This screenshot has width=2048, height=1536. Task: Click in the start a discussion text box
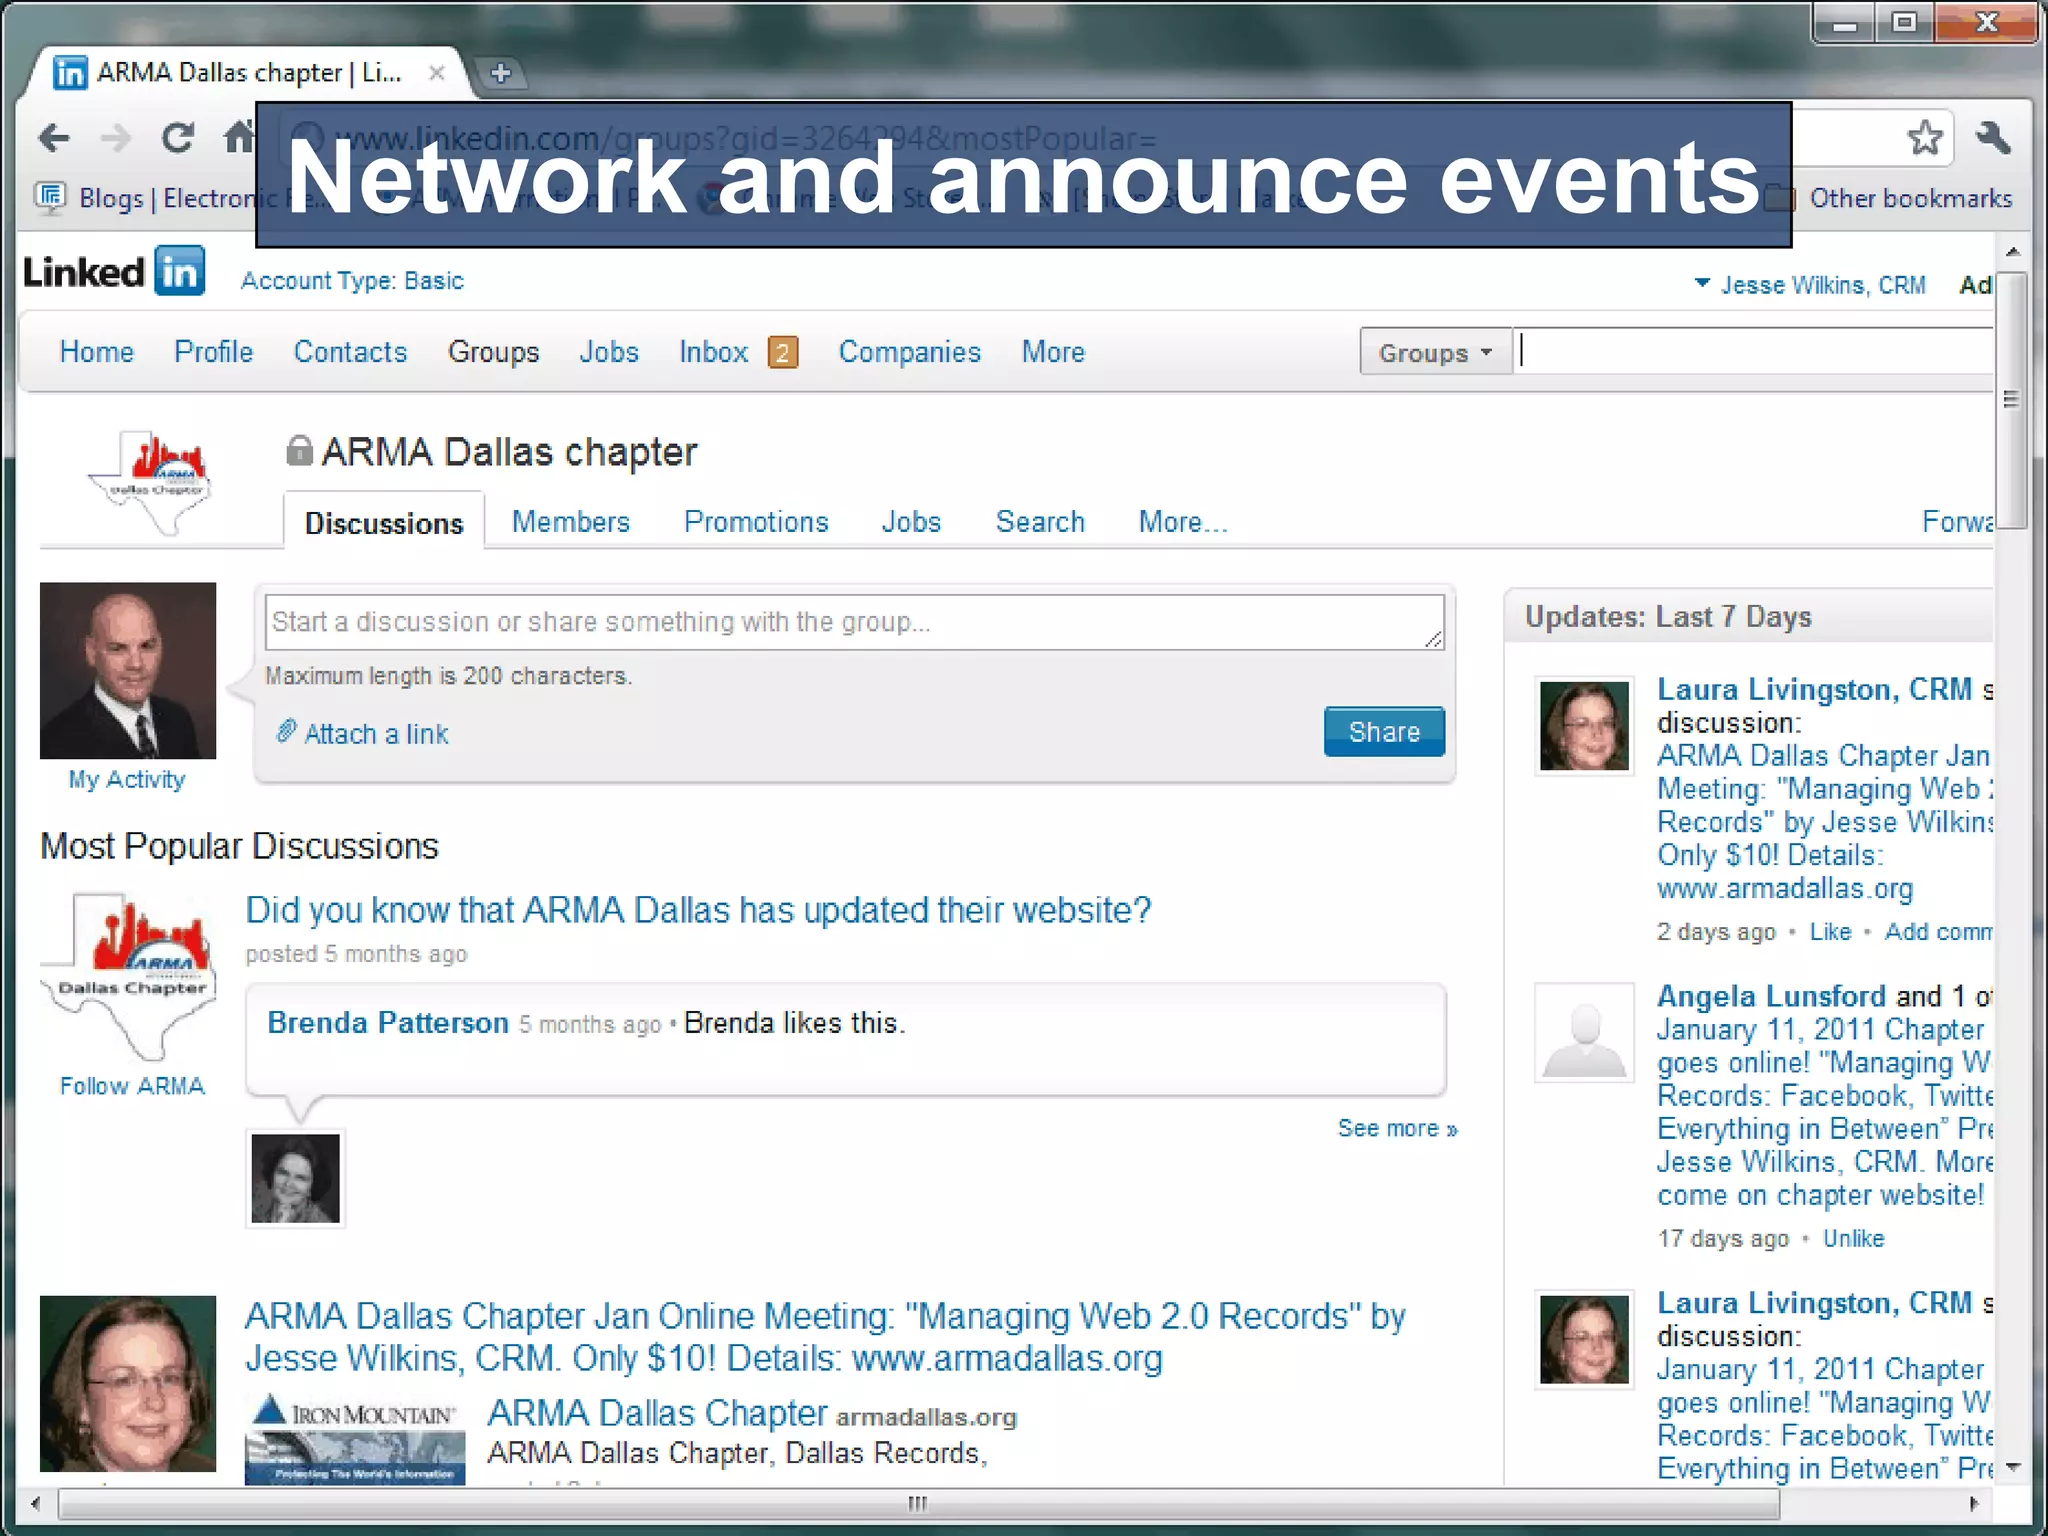(854, 622)
